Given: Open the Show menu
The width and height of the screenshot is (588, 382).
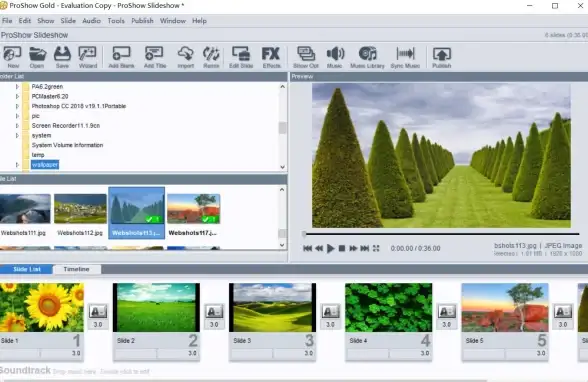Looking at the screenshot, I should tap(46, 21).
